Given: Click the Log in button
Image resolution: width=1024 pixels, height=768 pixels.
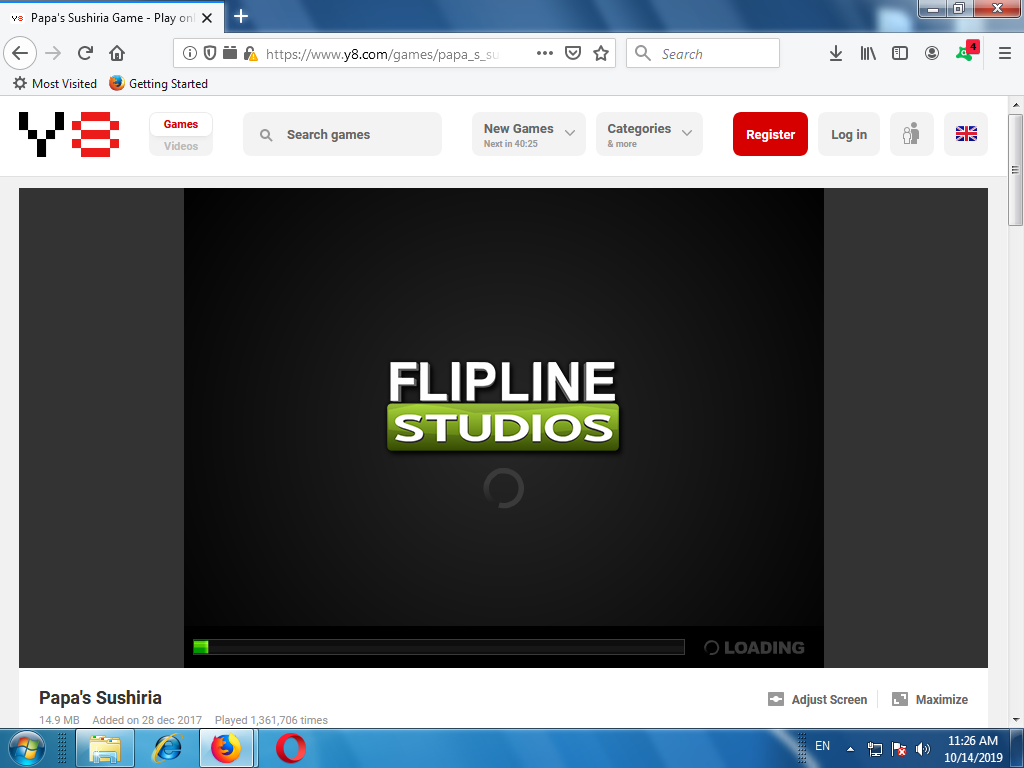Looking at the screenshot, I should (848, 134).
